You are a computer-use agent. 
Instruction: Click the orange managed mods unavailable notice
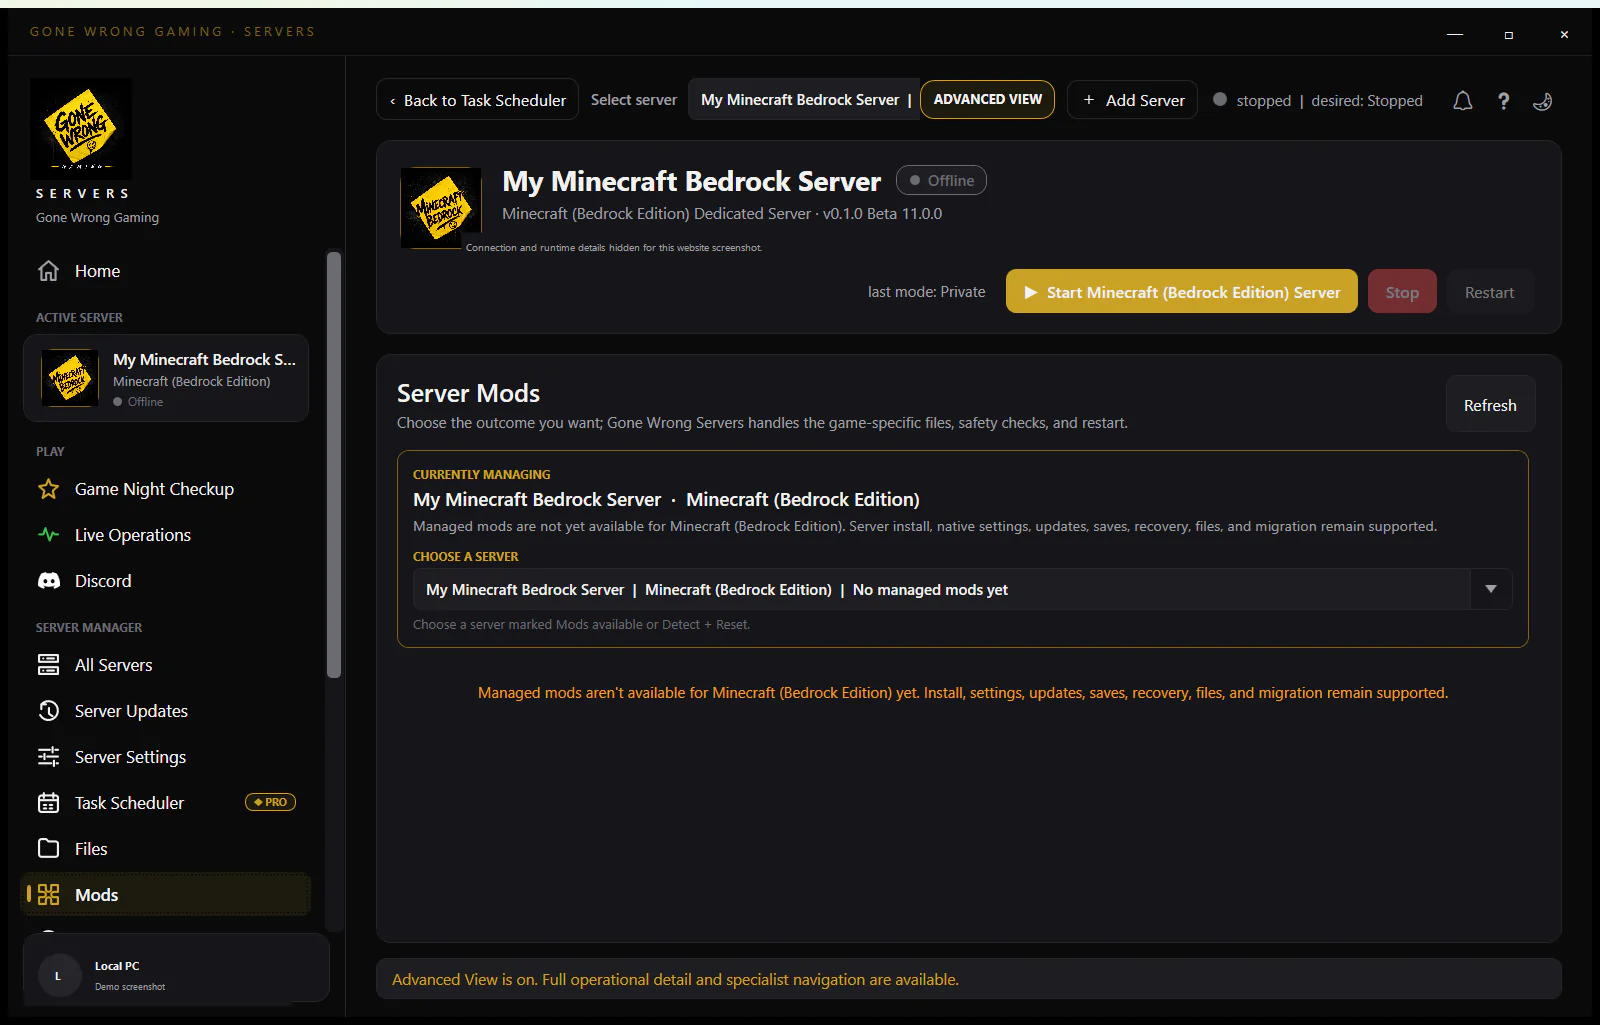[x=962, y=693]
